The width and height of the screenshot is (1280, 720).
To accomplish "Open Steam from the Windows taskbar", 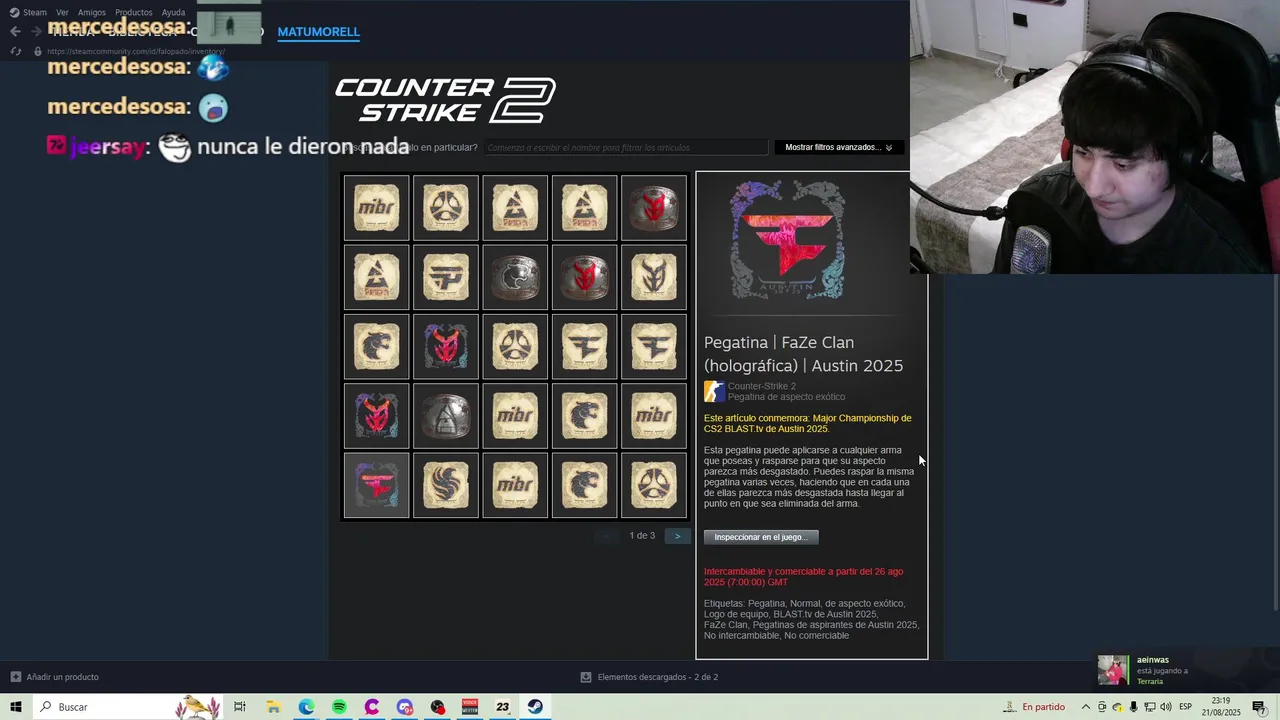I will point(536,707).
